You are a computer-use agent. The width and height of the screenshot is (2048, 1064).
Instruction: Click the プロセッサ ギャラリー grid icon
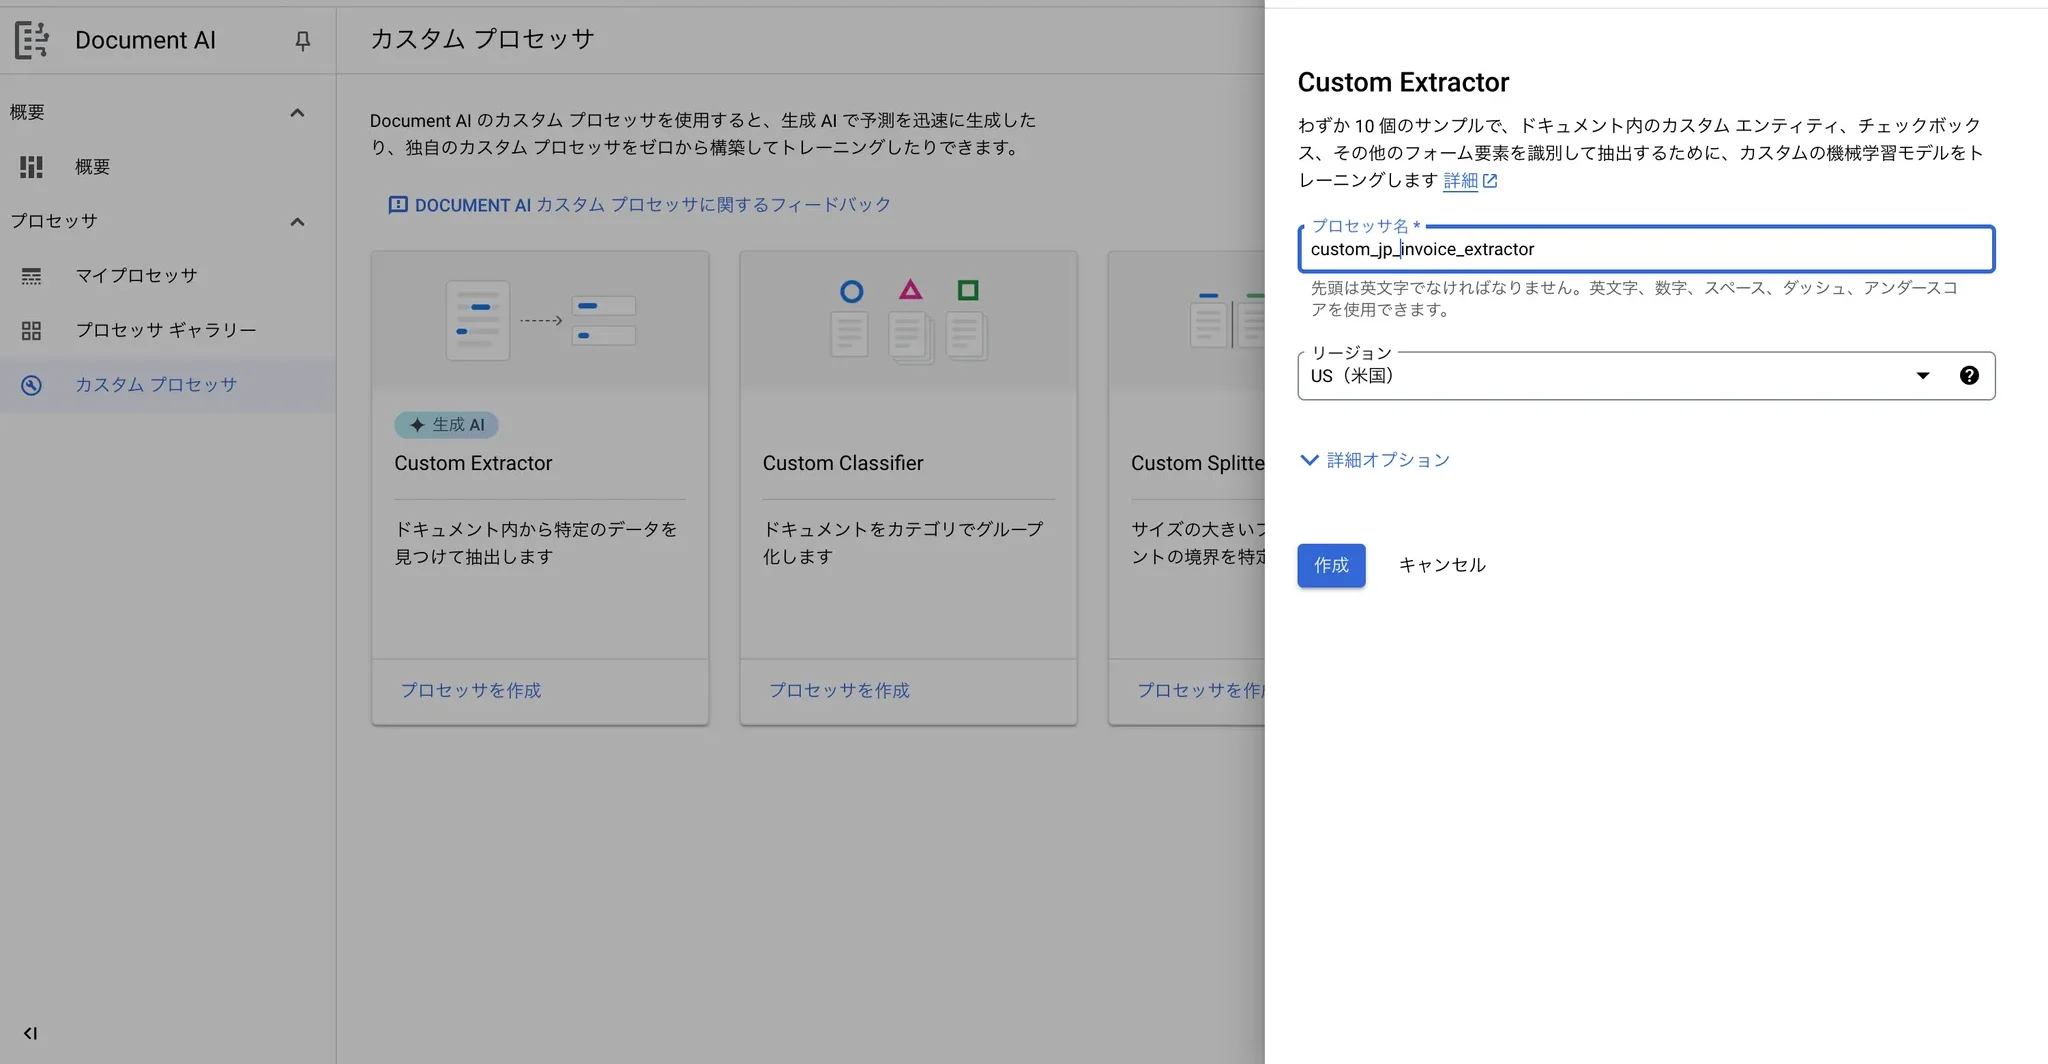click(x=31, y=330)
